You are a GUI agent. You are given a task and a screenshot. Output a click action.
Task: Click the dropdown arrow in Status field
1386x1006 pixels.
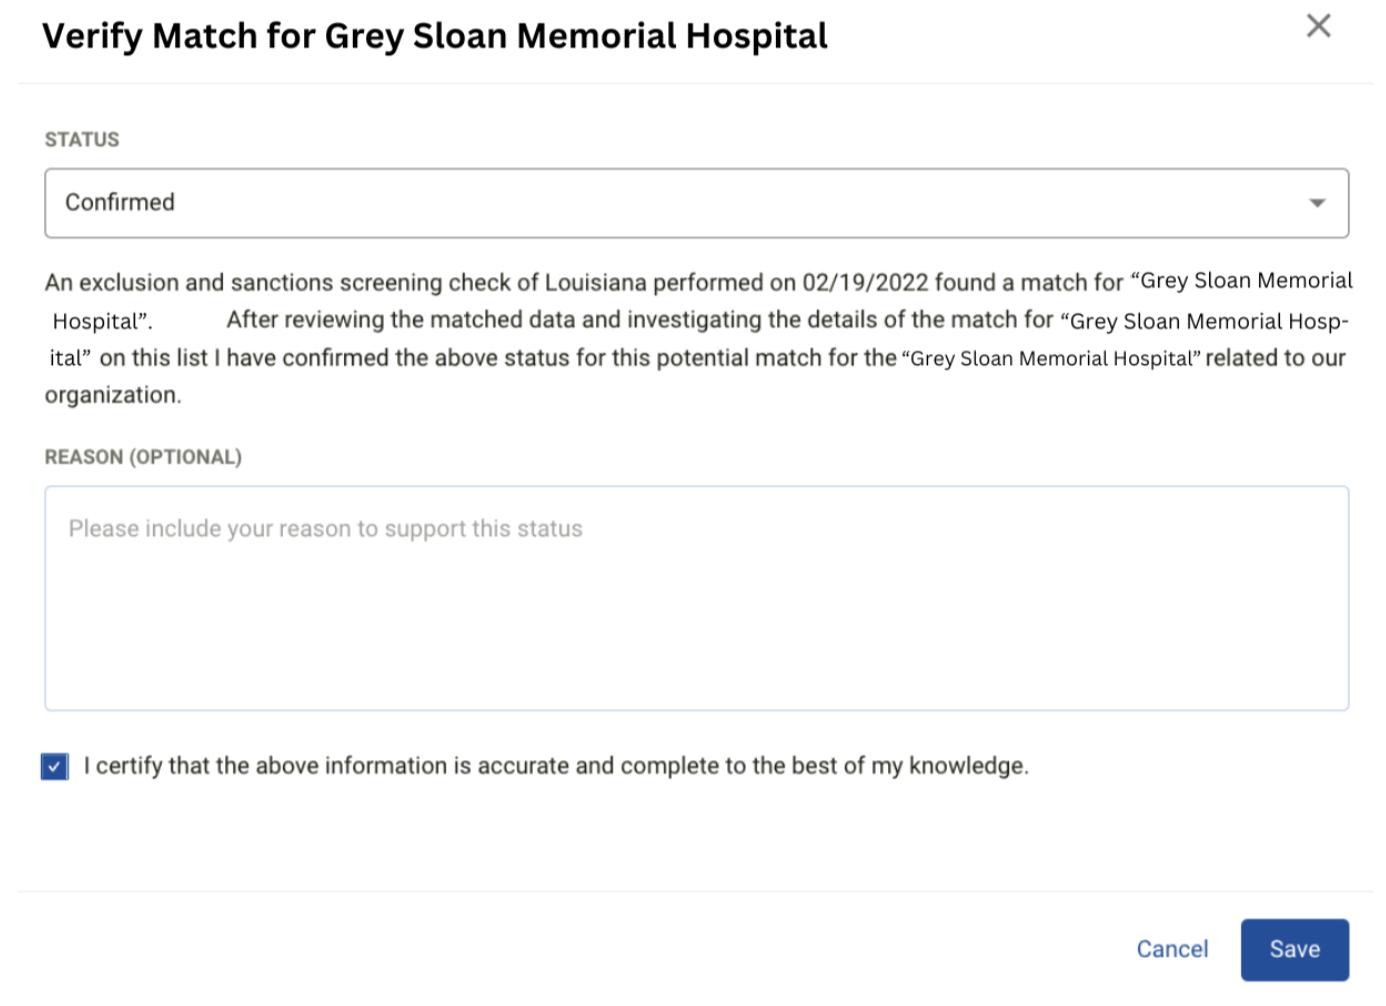coord(1317,203)
